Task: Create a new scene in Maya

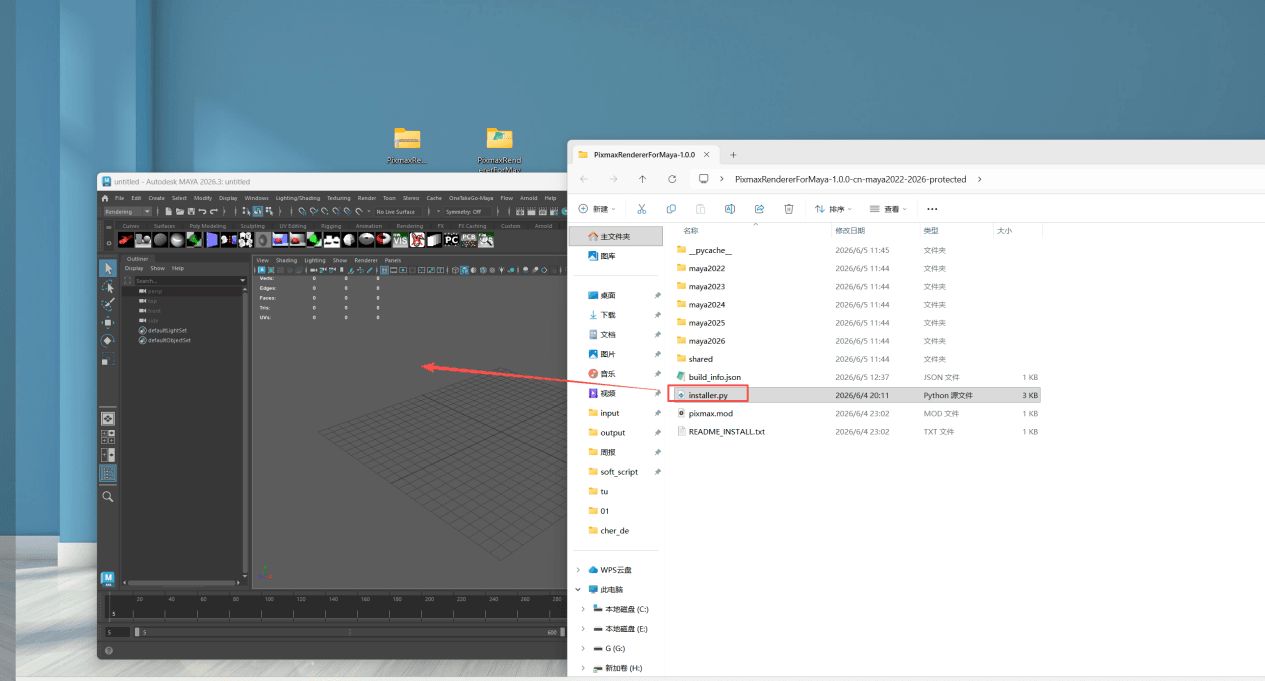Action: click(x=169, y=211)
